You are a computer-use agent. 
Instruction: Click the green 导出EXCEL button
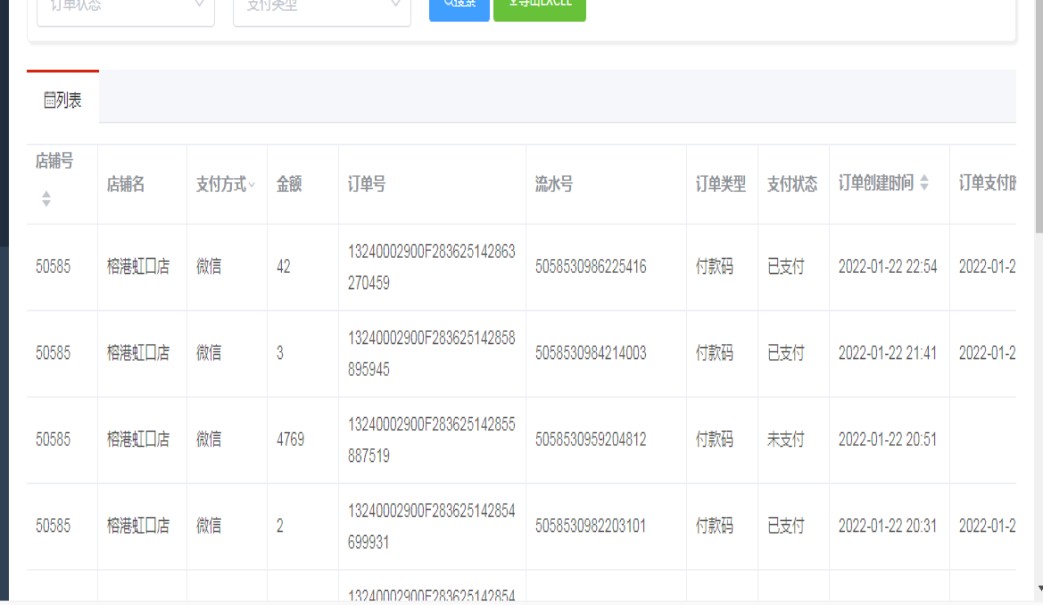pyautogui.click(x=539, y=6)
